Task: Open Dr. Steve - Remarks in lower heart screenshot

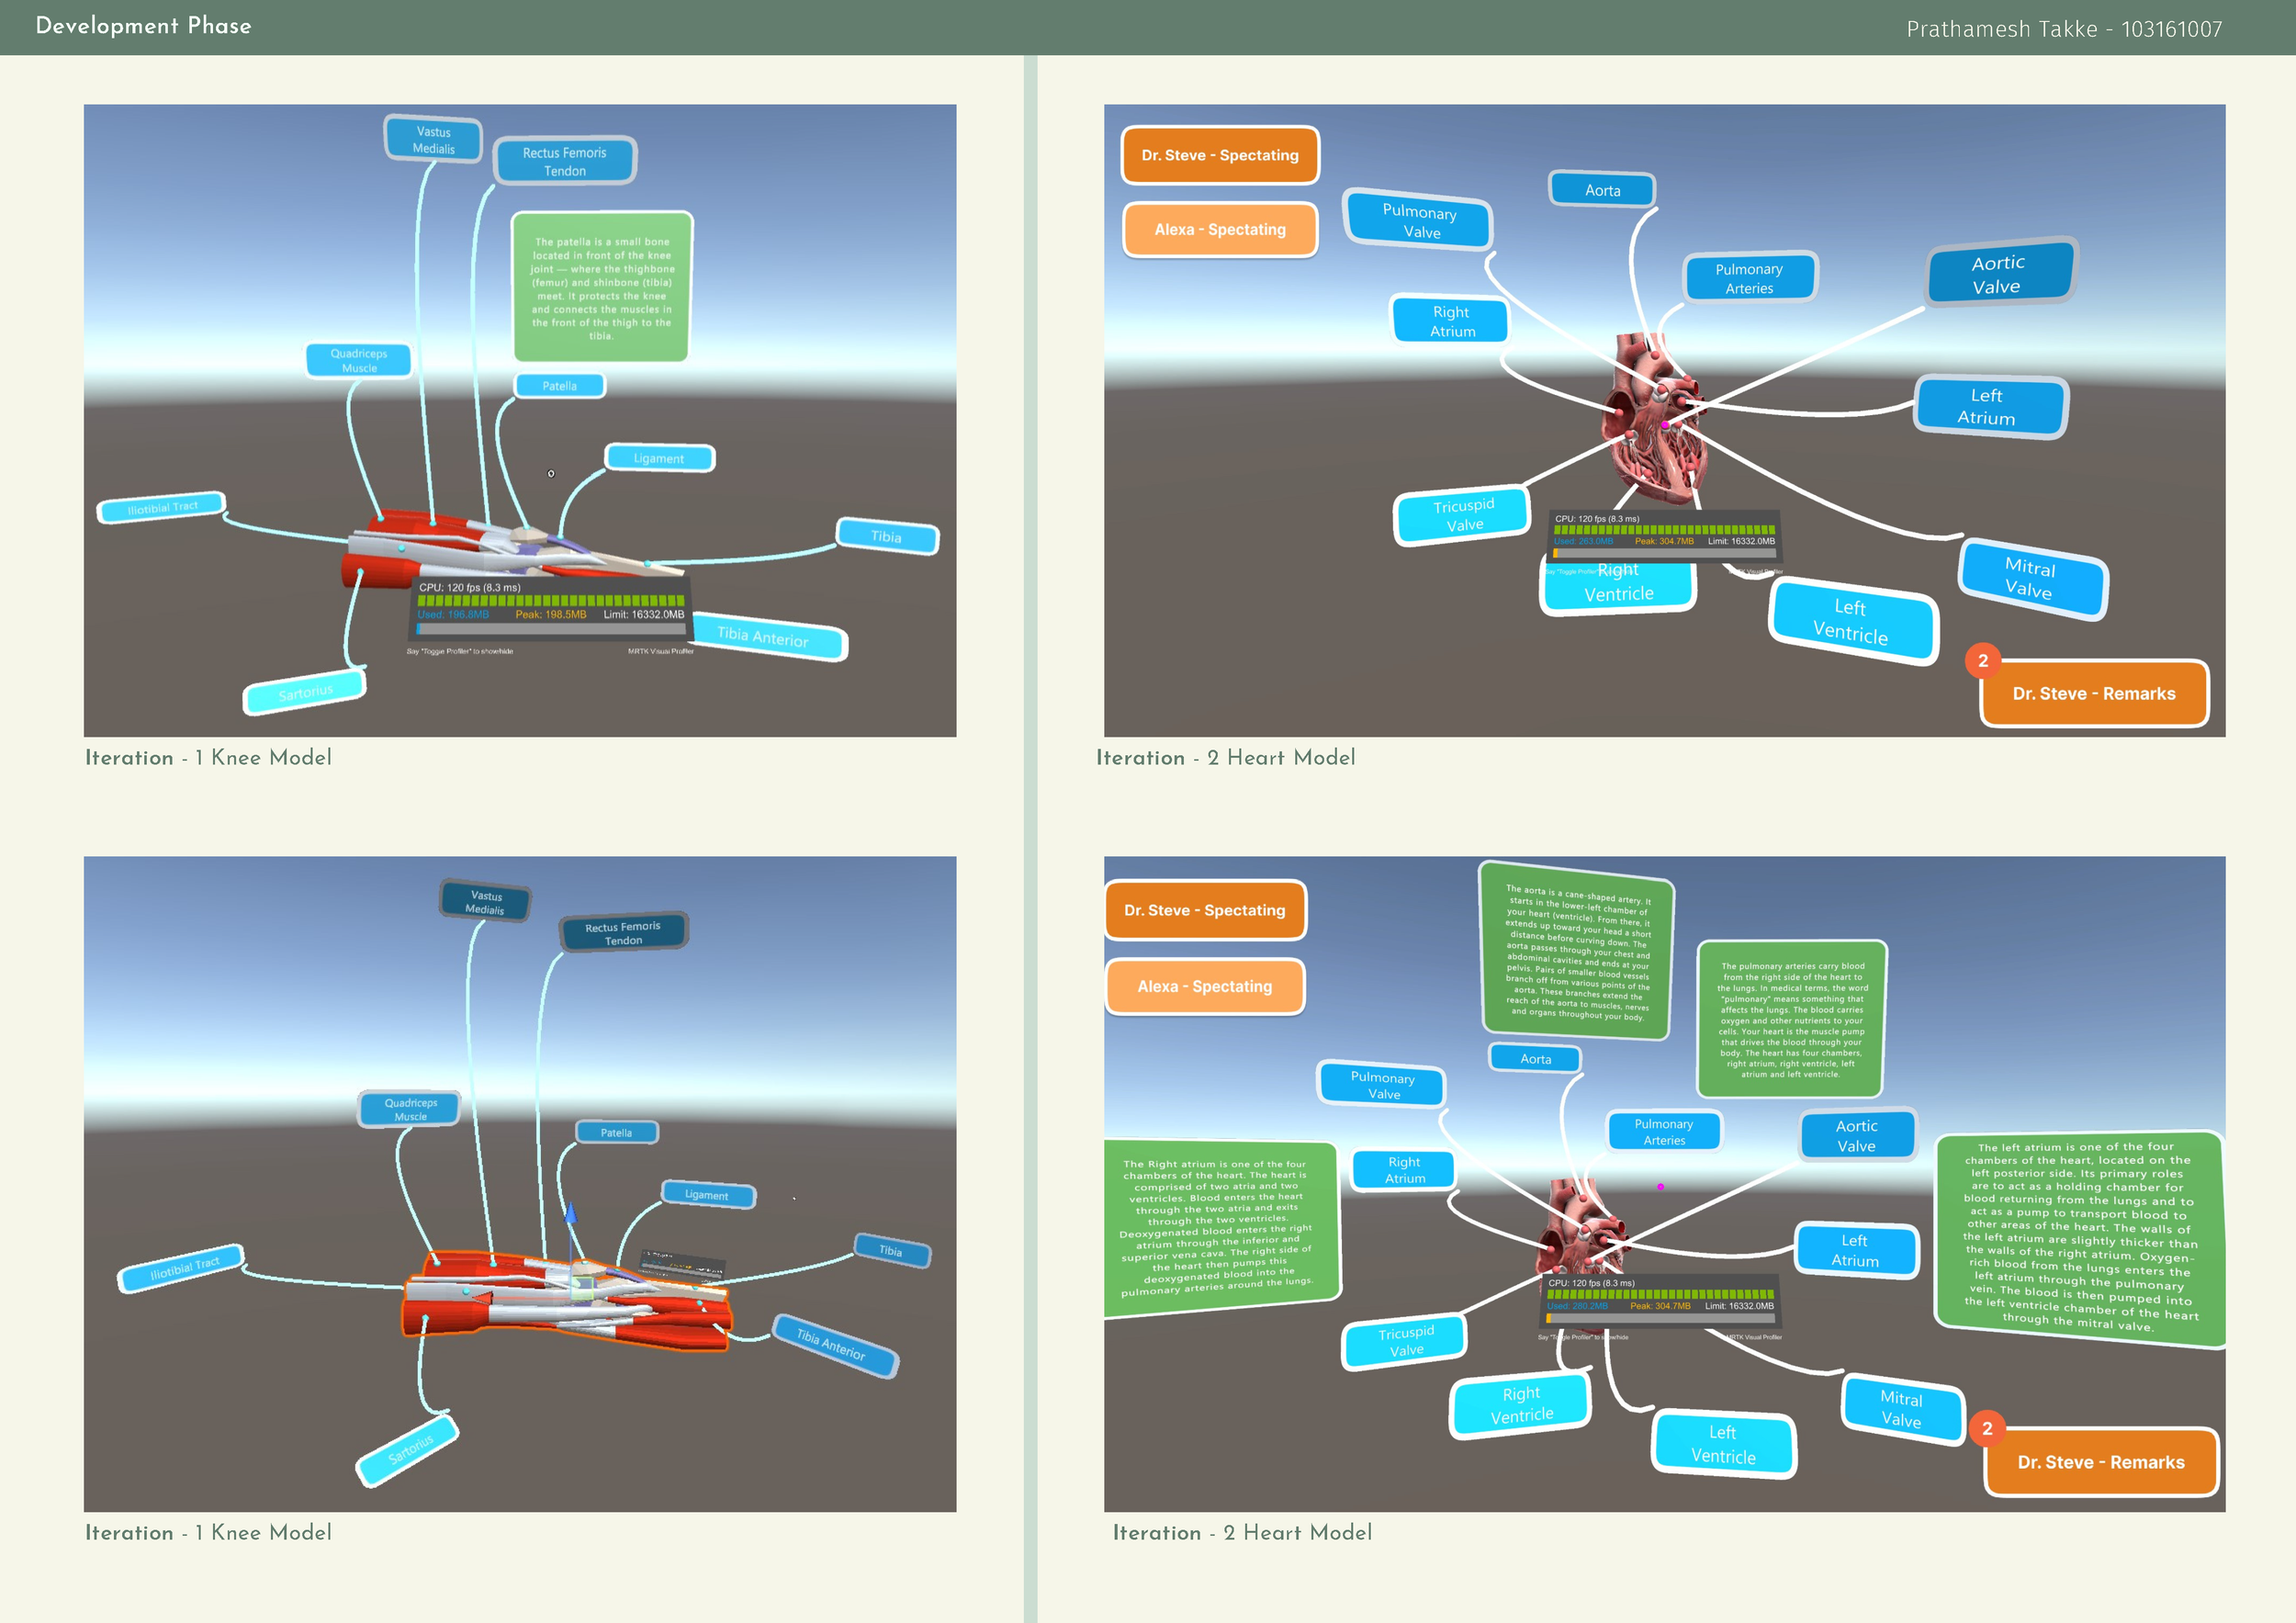Action: (x=2101, y=1462)
